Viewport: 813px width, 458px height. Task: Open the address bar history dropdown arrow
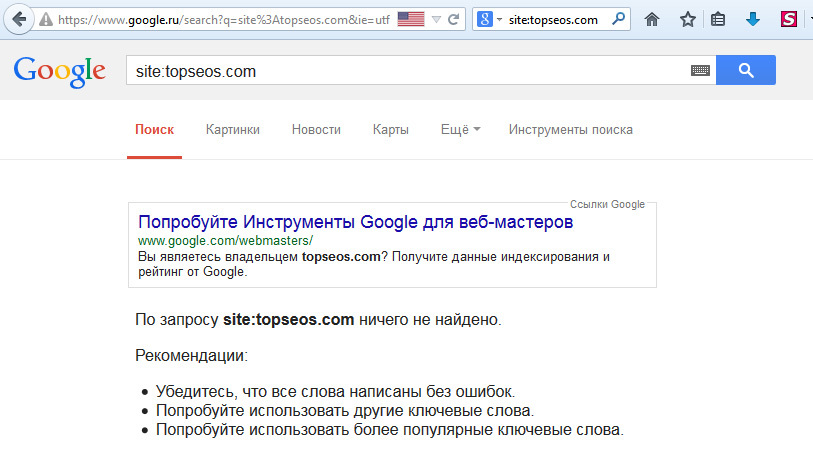pyautogui.click(x=437, y=20)
